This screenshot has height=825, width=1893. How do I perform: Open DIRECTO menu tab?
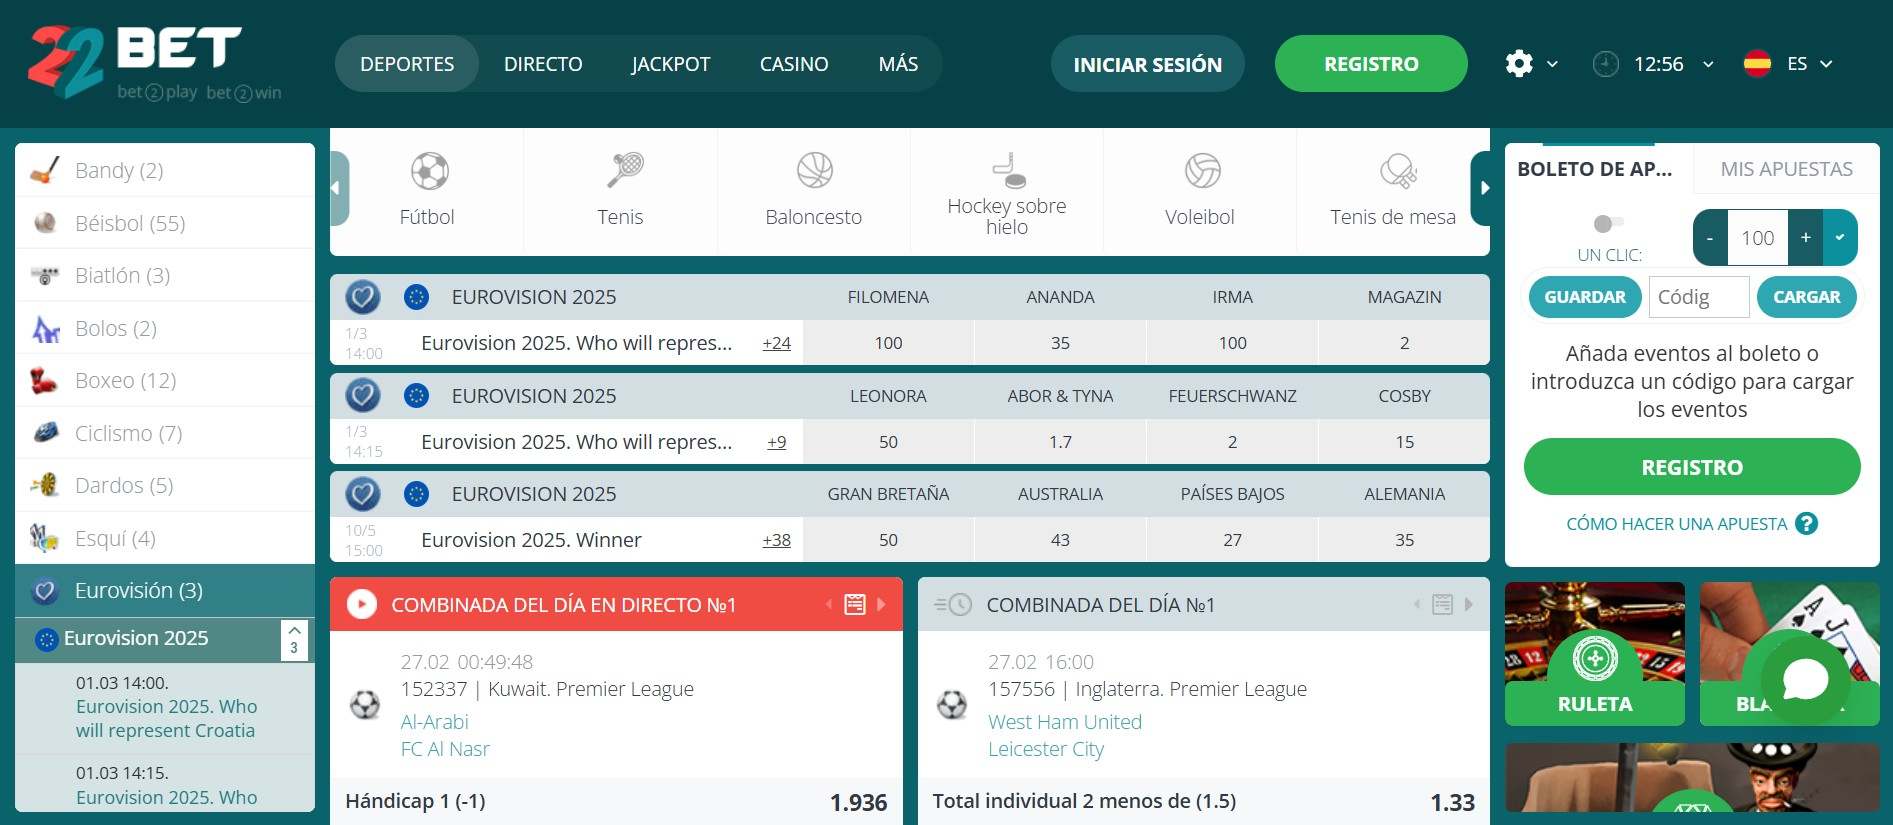543,64
